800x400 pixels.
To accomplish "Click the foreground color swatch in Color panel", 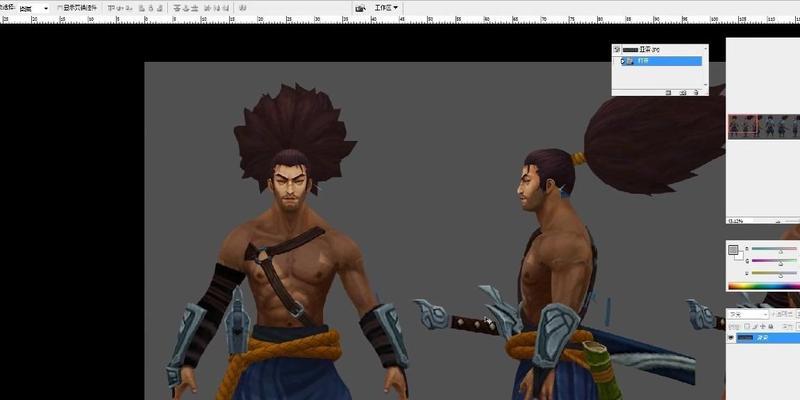I will coord(733,249).
